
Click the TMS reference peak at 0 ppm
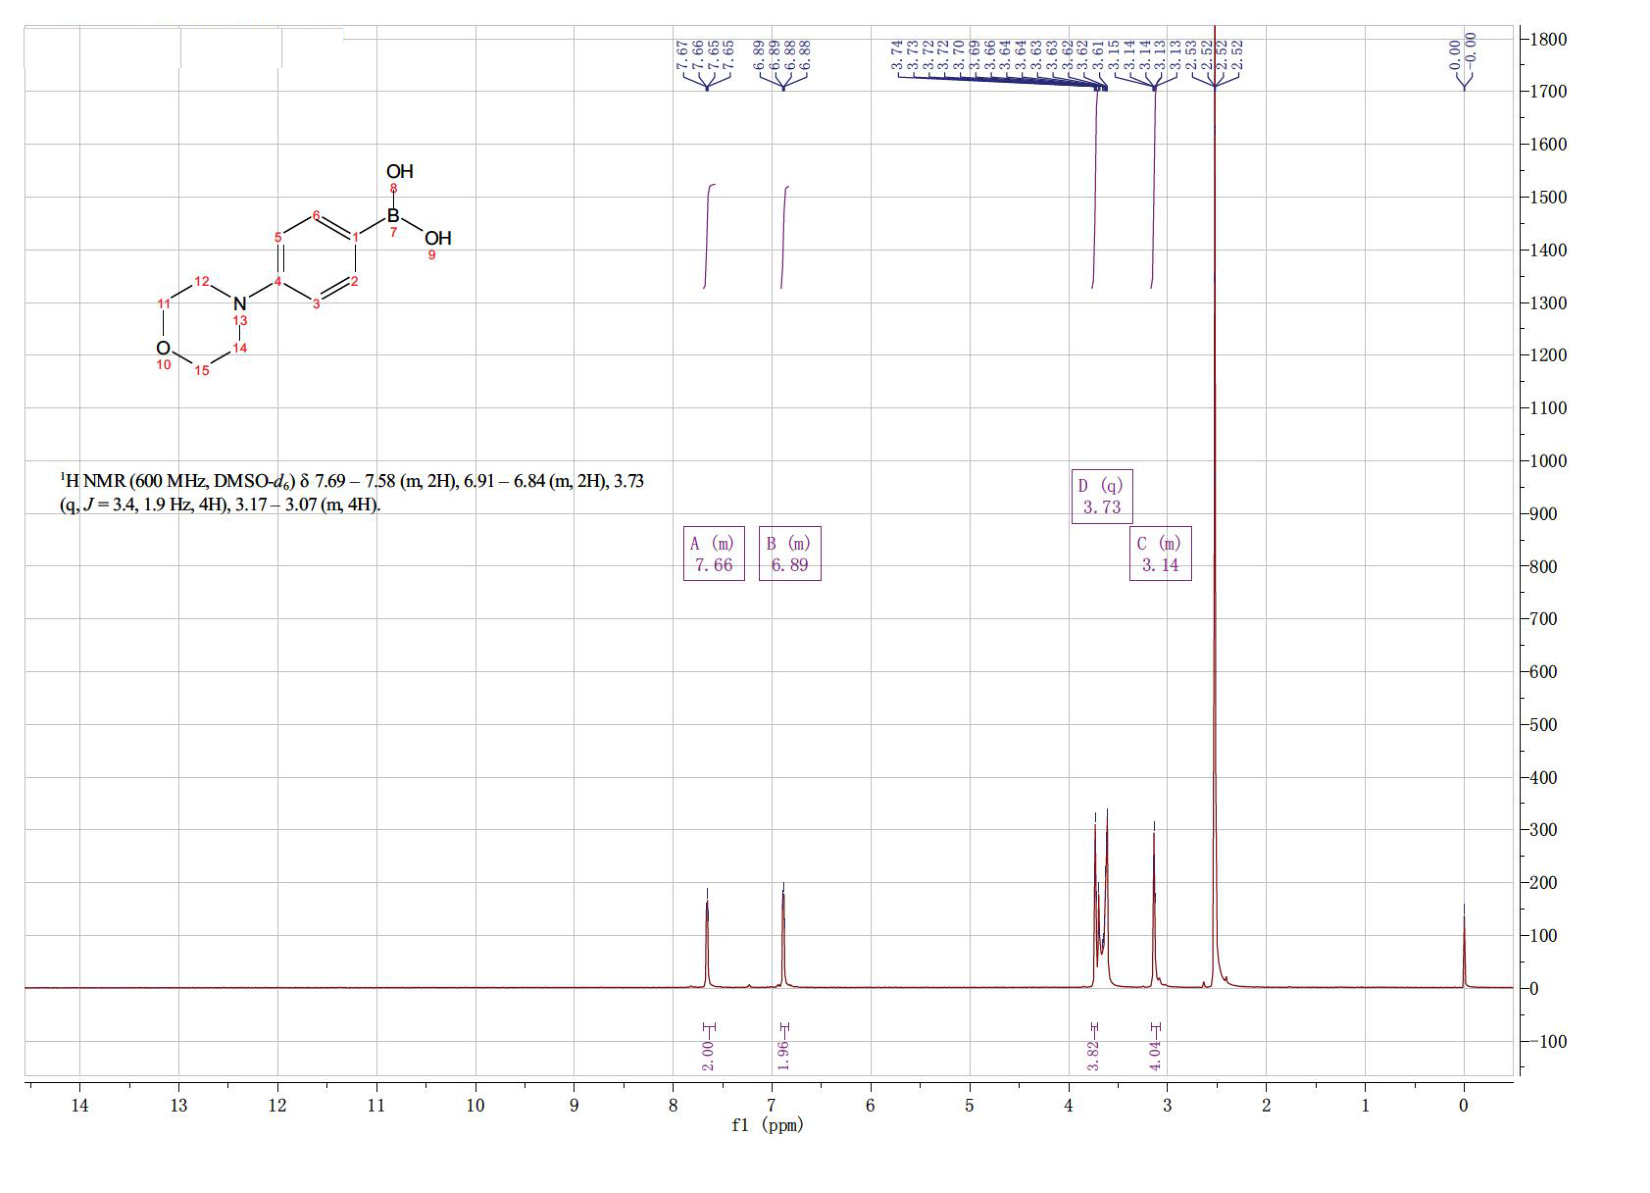pos(1464,945)
